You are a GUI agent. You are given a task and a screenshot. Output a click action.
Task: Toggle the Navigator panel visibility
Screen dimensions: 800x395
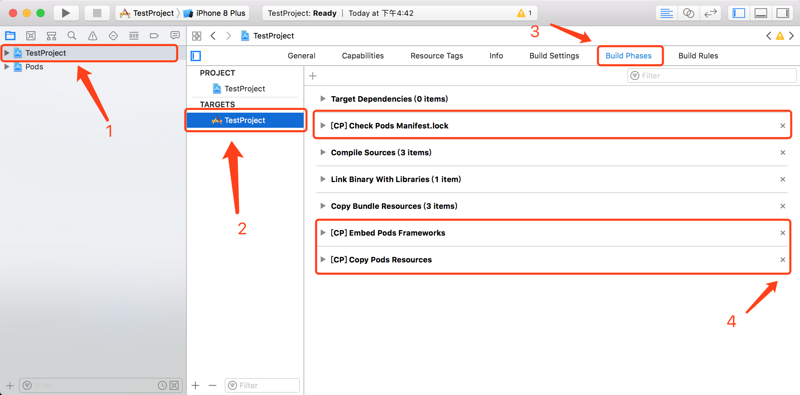point(738,13)
